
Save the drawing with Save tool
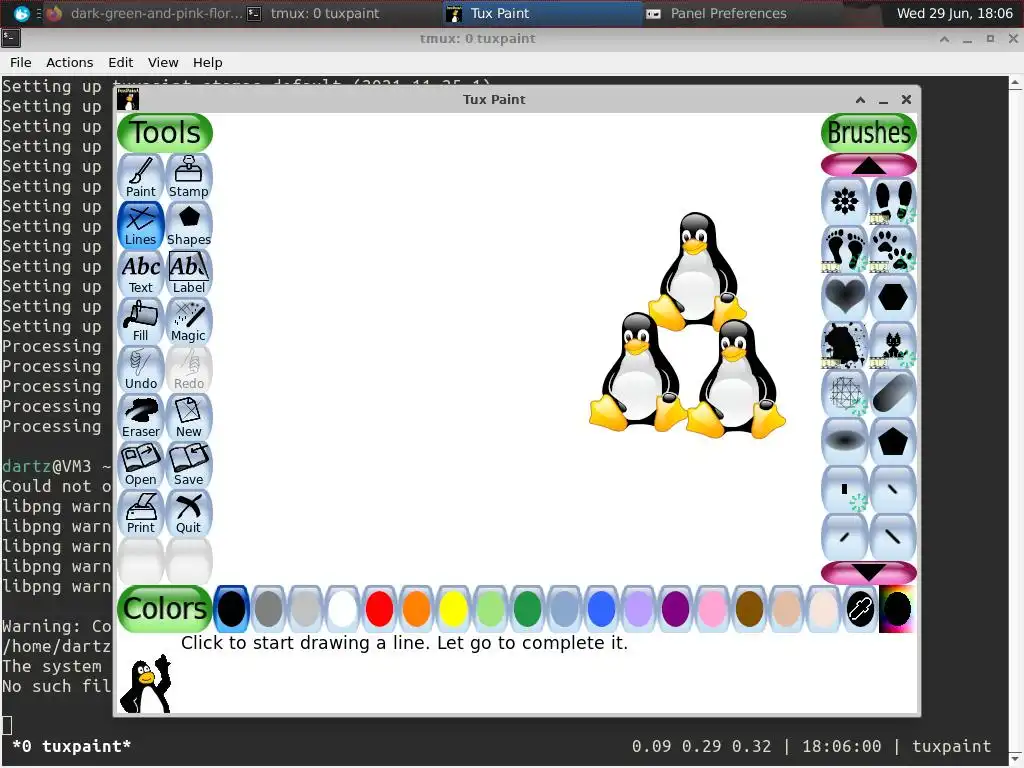click(189, 464)
